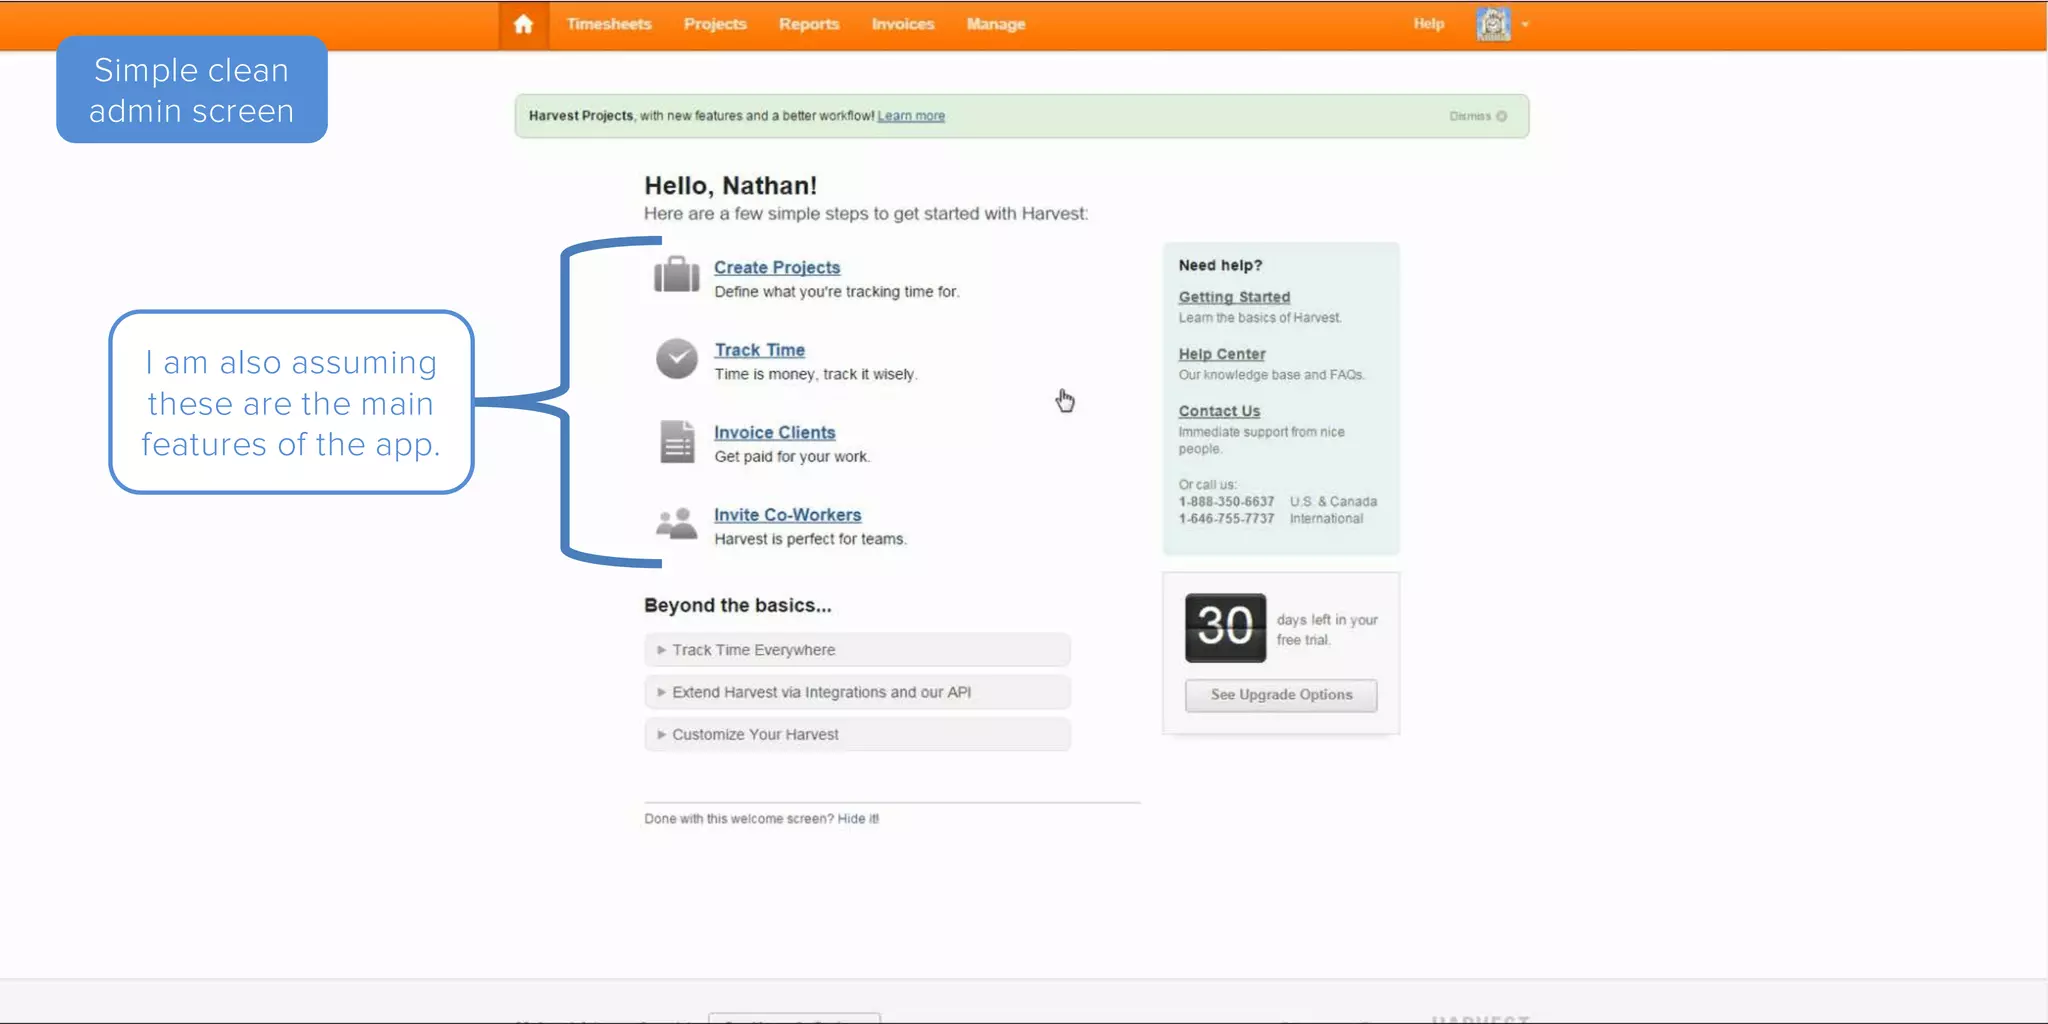Open the Contact Us link
2048x1024 pixels.
(x=1219, y=411)
